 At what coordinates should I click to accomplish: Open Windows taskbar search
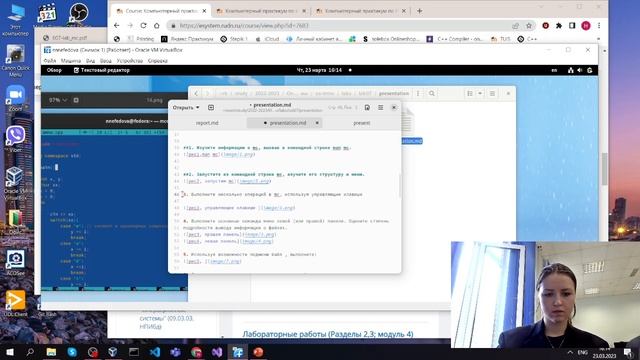(x=30, y=352)
